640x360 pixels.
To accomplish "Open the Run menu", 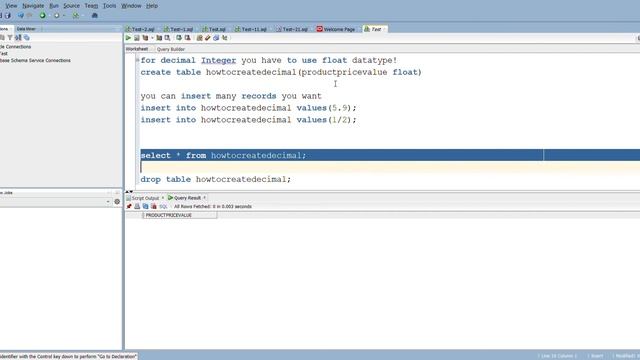I will [54, 6].
